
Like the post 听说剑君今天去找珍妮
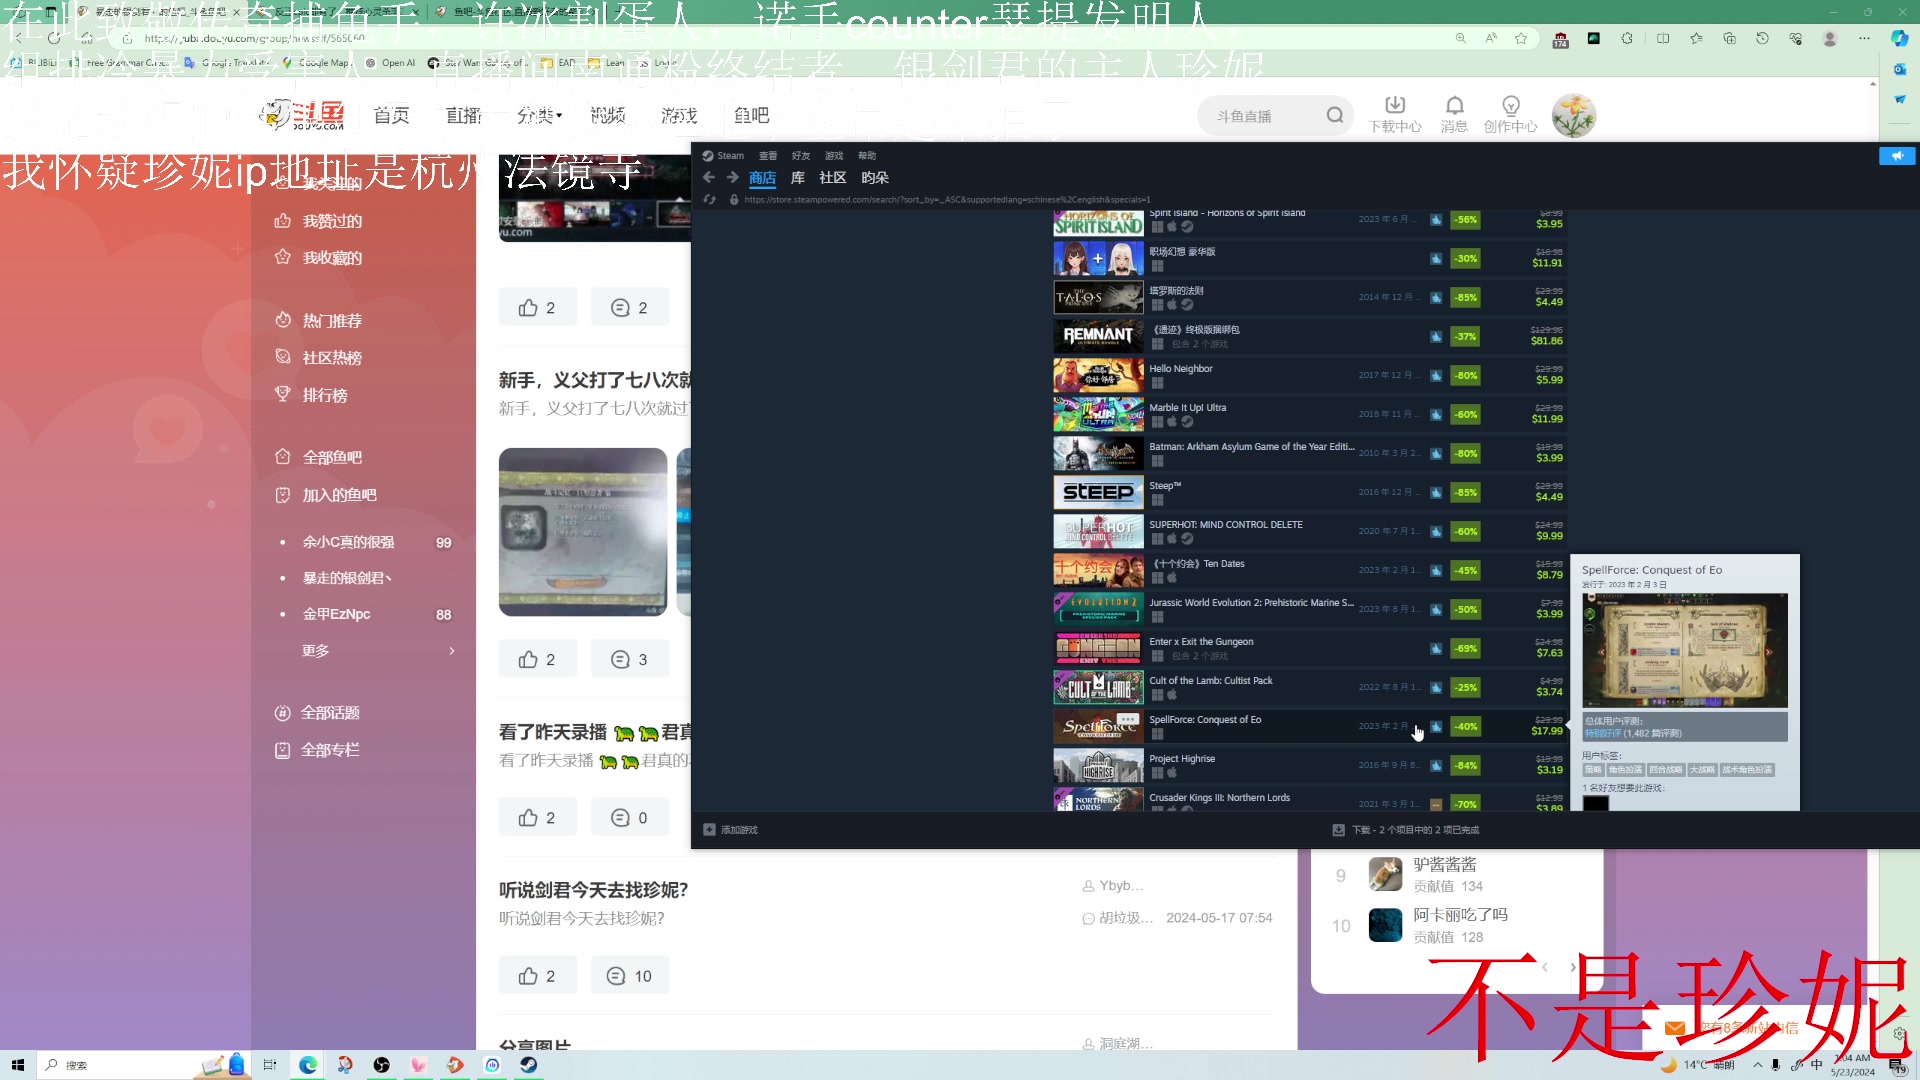pyautogui.click(x=537, y=975)
